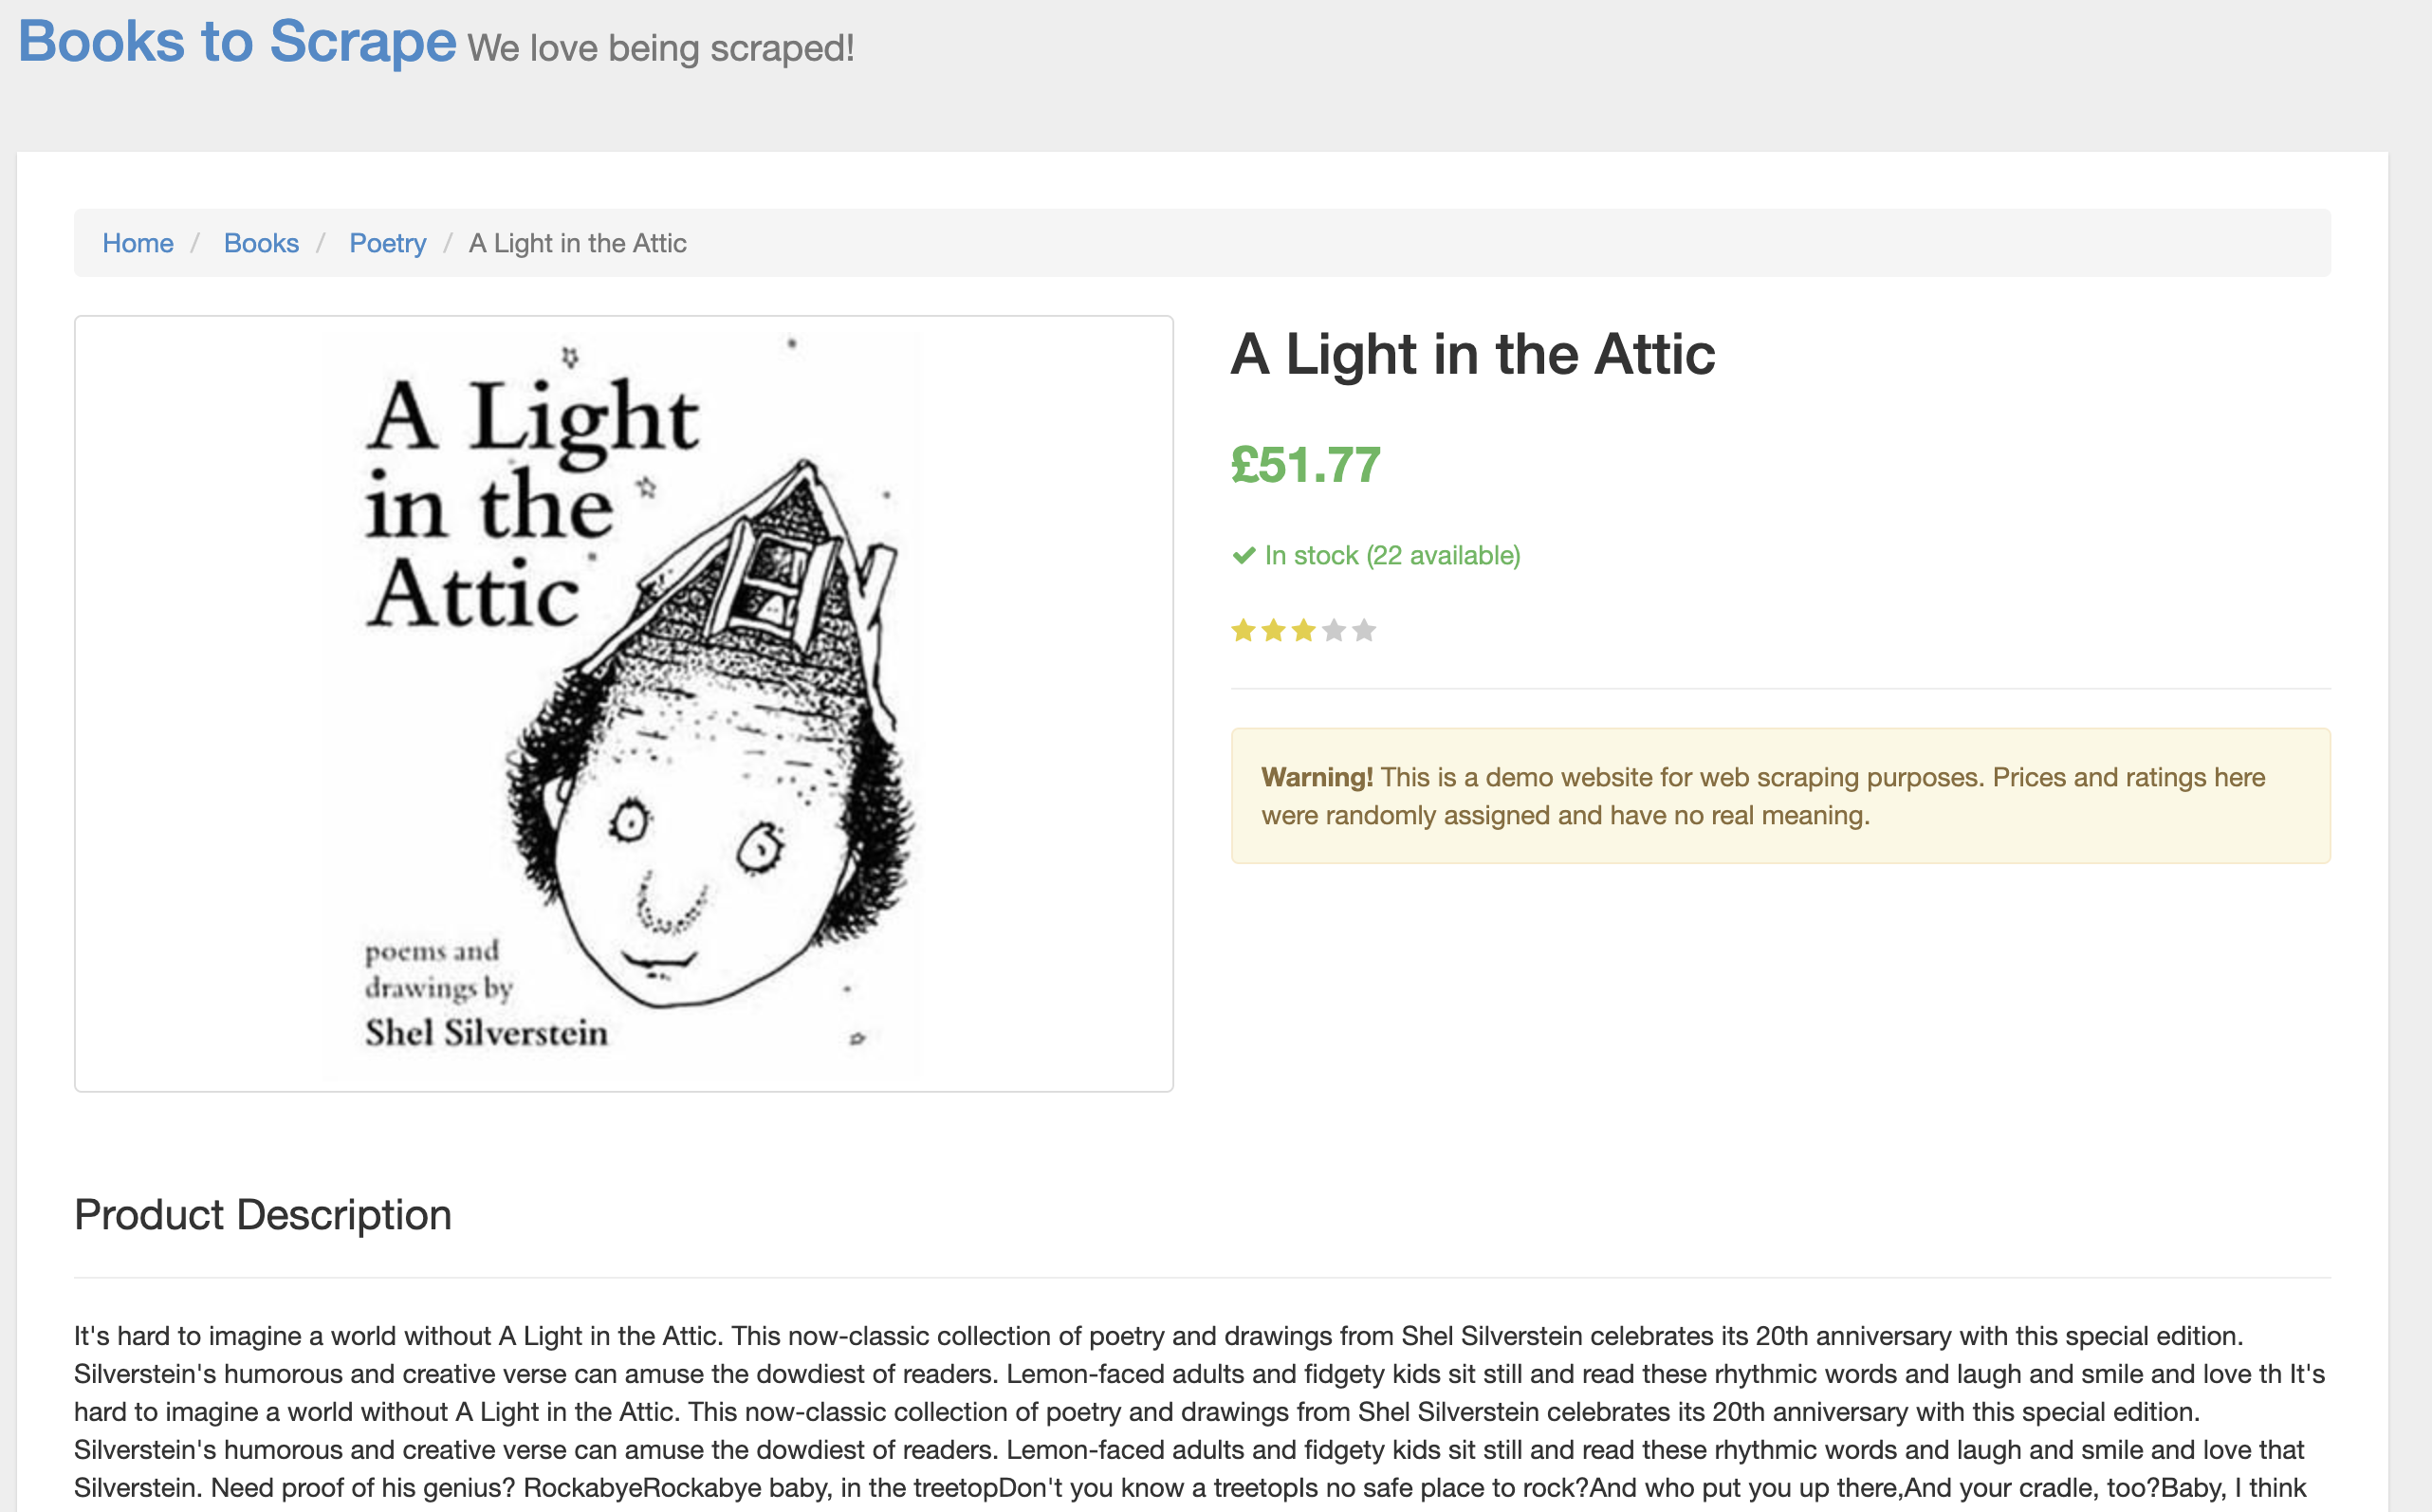This screenshot has width=2432, height=1512.
Task: Click the bold Warning! label
Action: click(1316, 777)
